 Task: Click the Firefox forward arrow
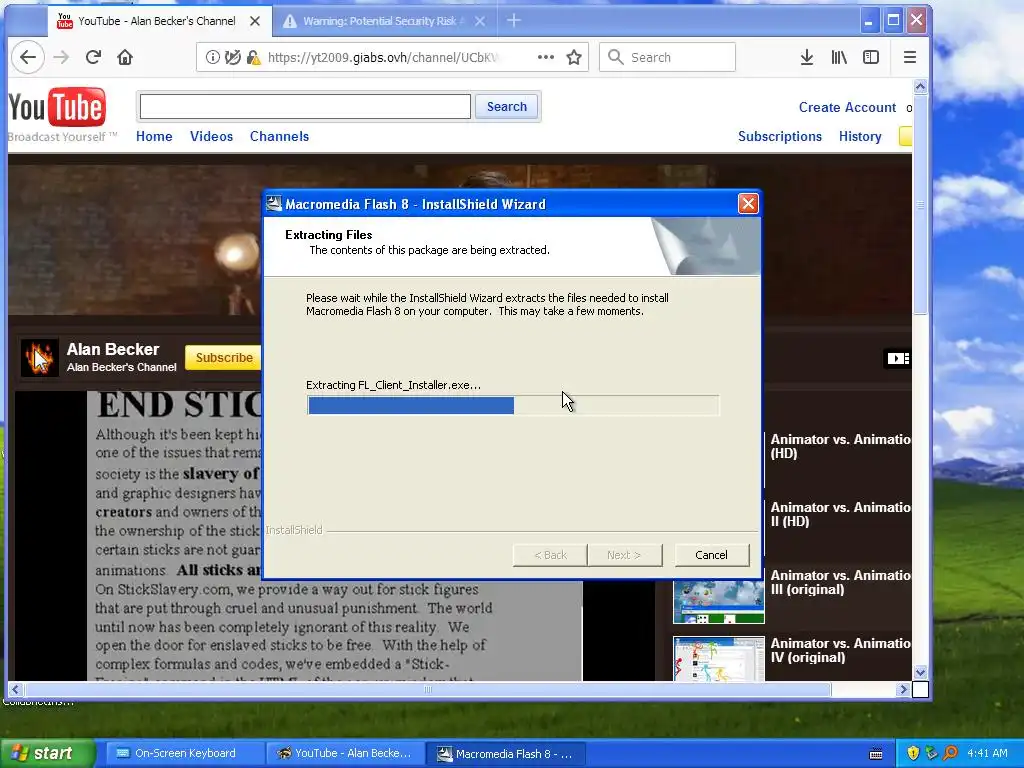(61, 57)
